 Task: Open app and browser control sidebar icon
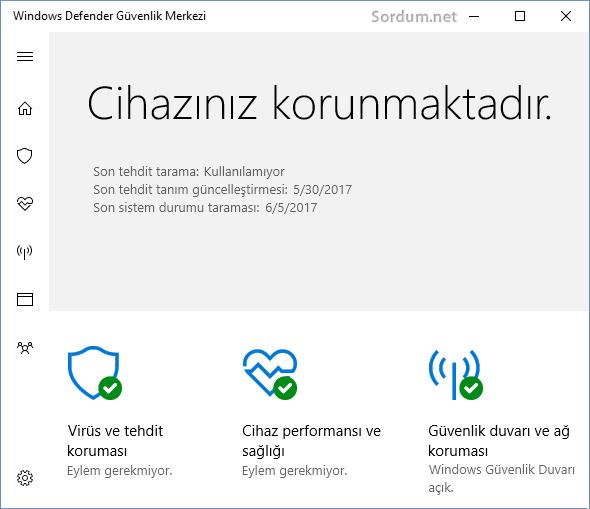click(25, 299)
